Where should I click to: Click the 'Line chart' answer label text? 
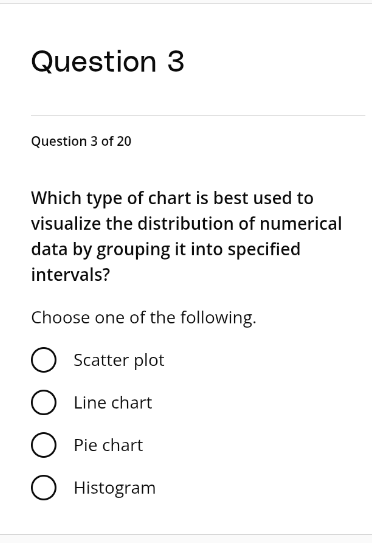click(x=113, y=403)
